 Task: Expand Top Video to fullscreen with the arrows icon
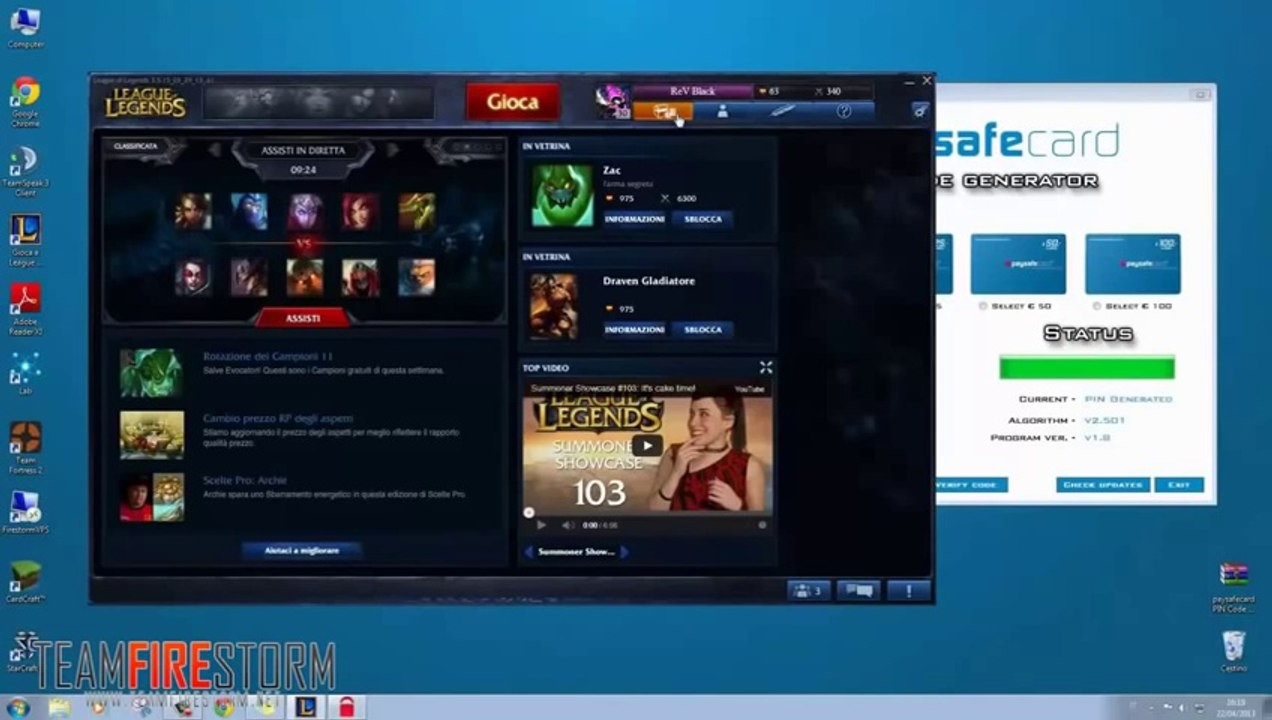pyautogui.click(x=765, y=367)
